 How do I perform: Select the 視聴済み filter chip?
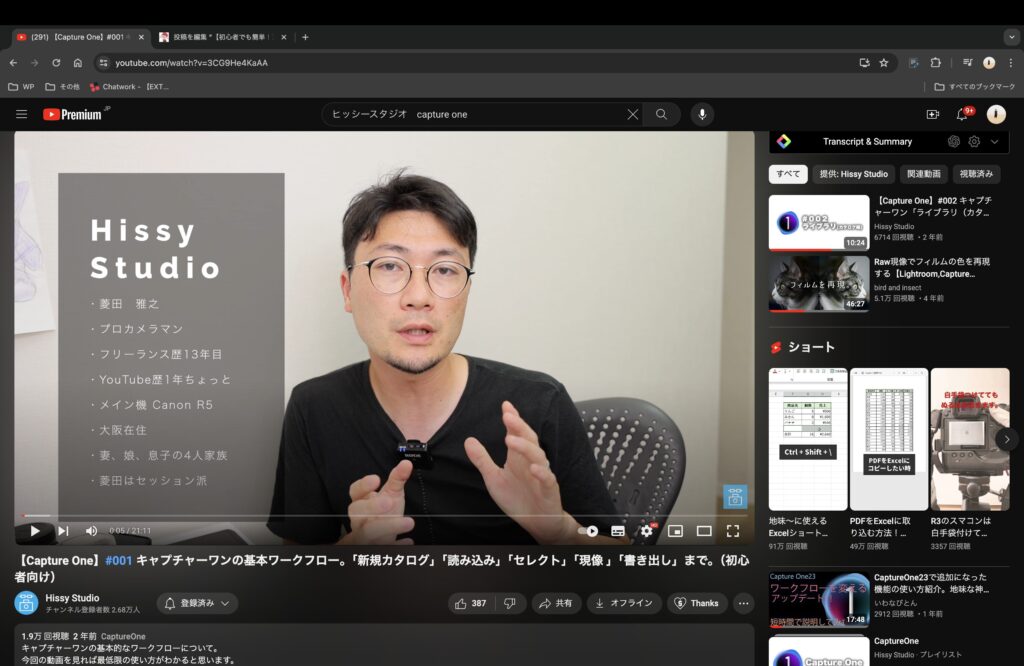pyautogui.click(x=976, y=174)
